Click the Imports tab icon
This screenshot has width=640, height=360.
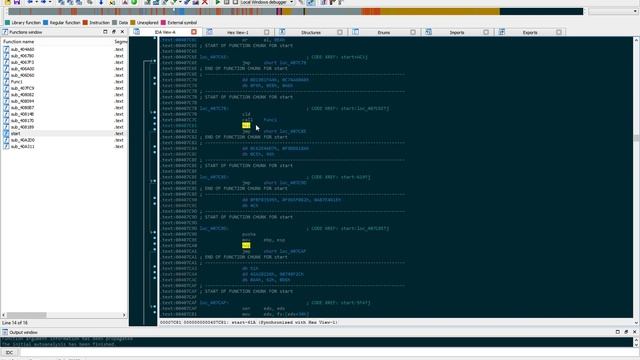pyautogui.click(x=429, y=32)
